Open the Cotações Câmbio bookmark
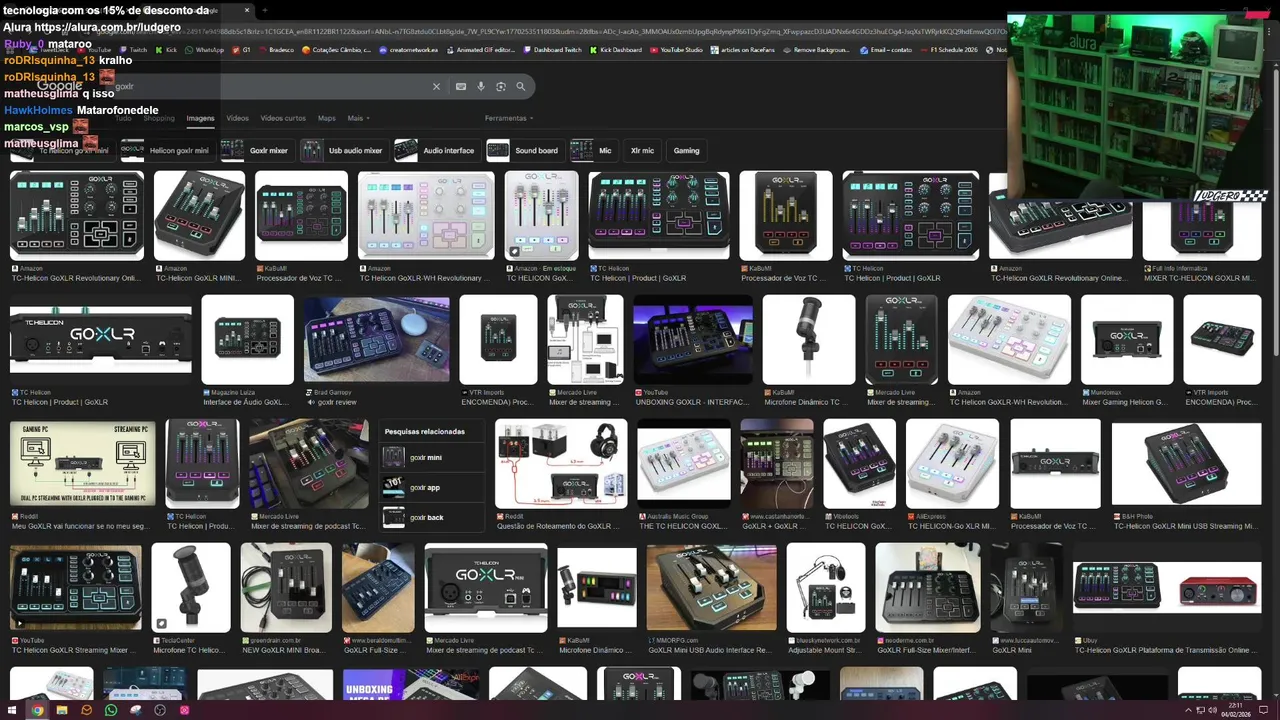1280x720 pixels. [336, 50]
